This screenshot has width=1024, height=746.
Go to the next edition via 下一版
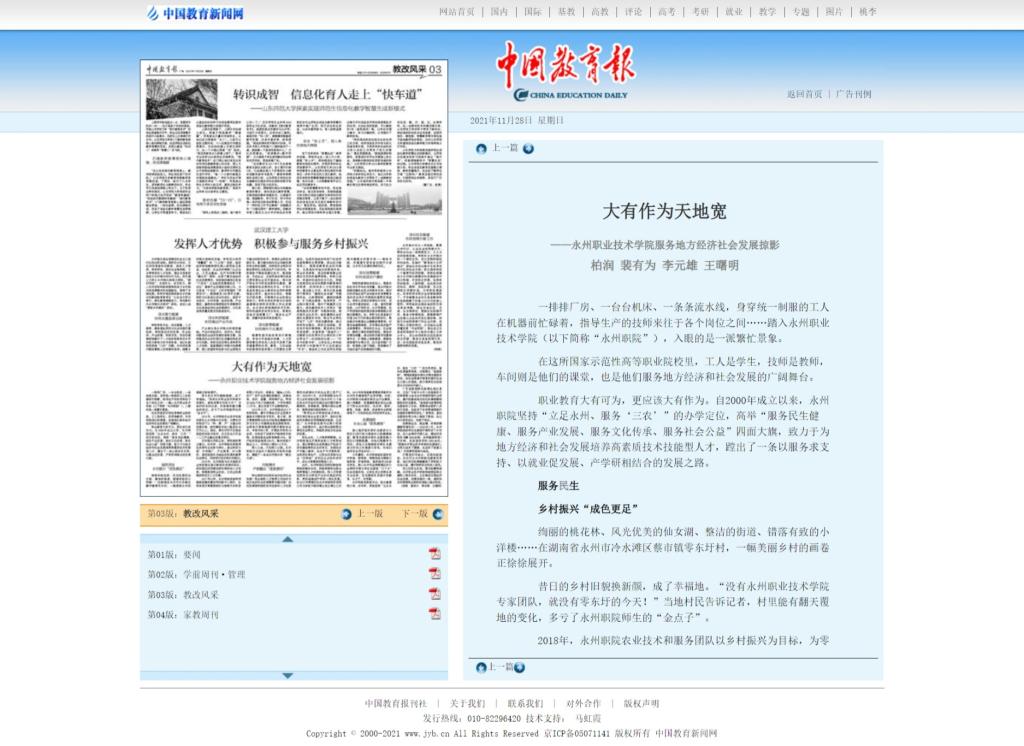[415, 514]
